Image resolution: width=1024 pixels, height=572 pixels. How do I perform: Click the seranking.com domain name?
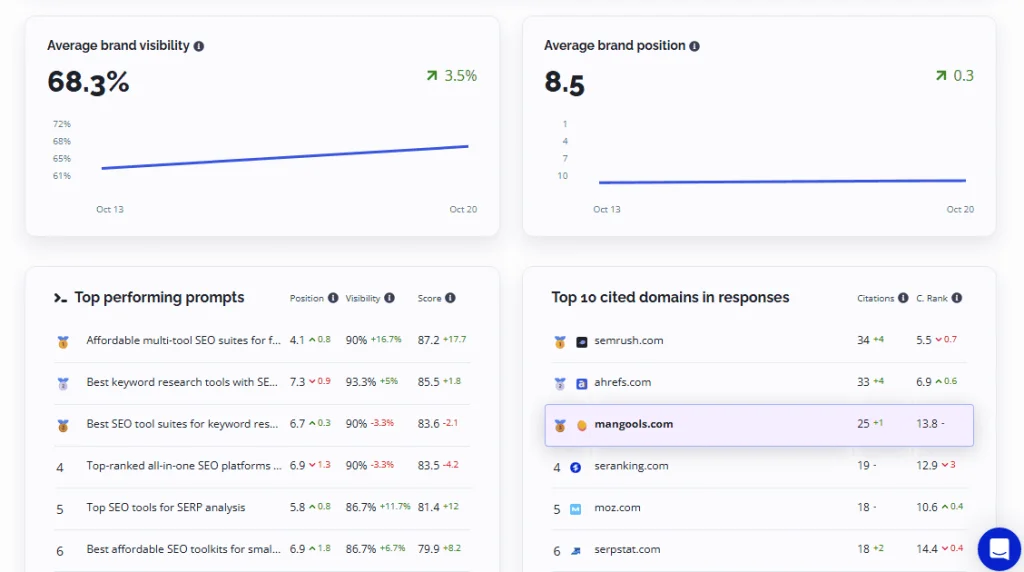[x=631, y=466]
